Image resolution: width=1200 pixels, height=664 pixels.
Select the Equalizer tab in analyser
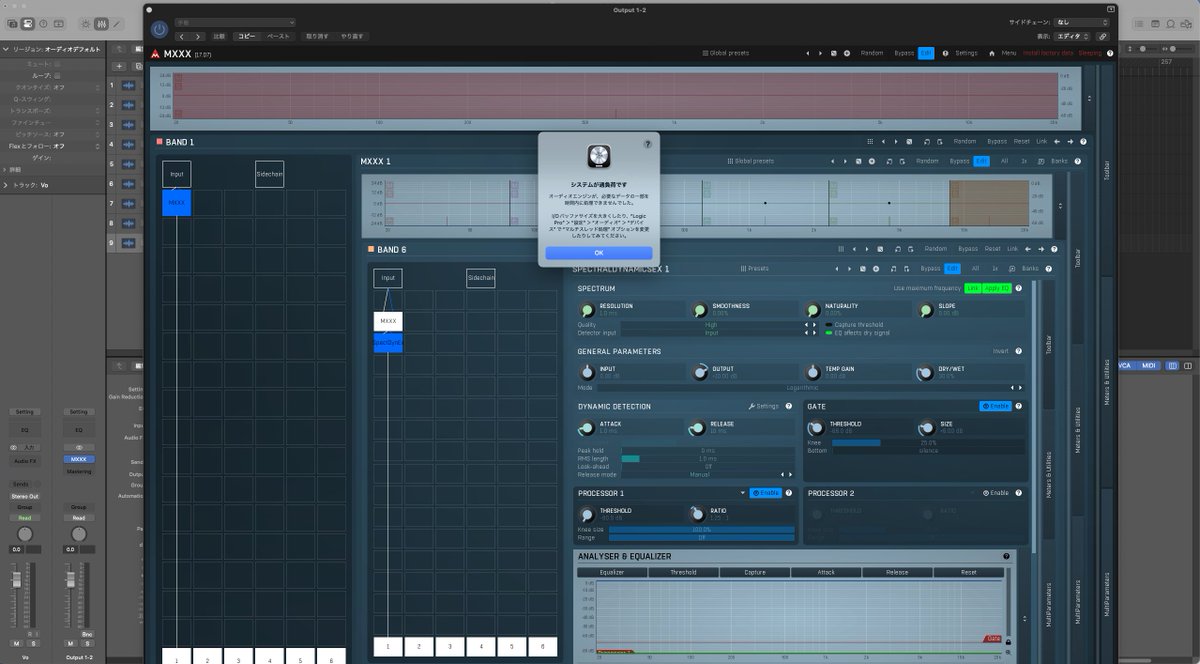tap(612, 573)
